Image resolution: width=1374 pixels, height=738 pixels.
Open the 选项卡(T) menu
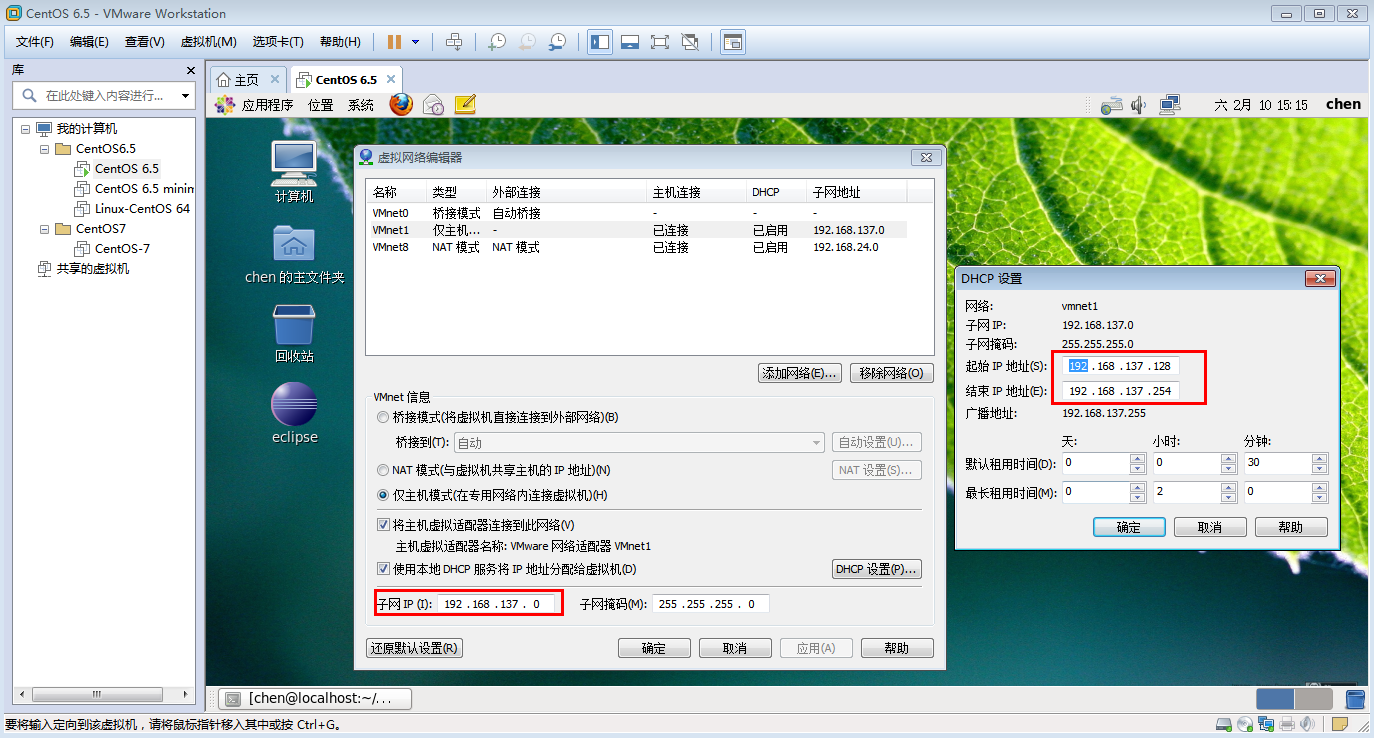pos(278,42)
